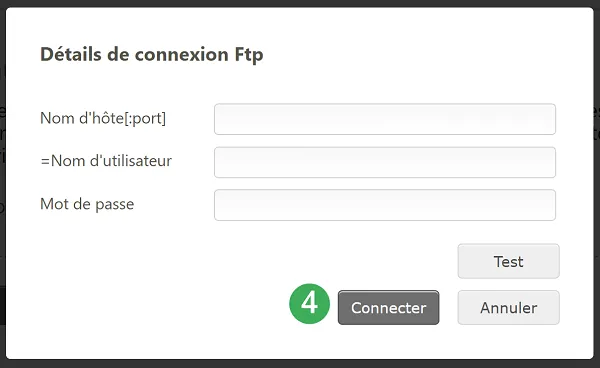Screen dimensions: 600x368
Task: Select the Mot de passe input field
Action: coord(385,205)
